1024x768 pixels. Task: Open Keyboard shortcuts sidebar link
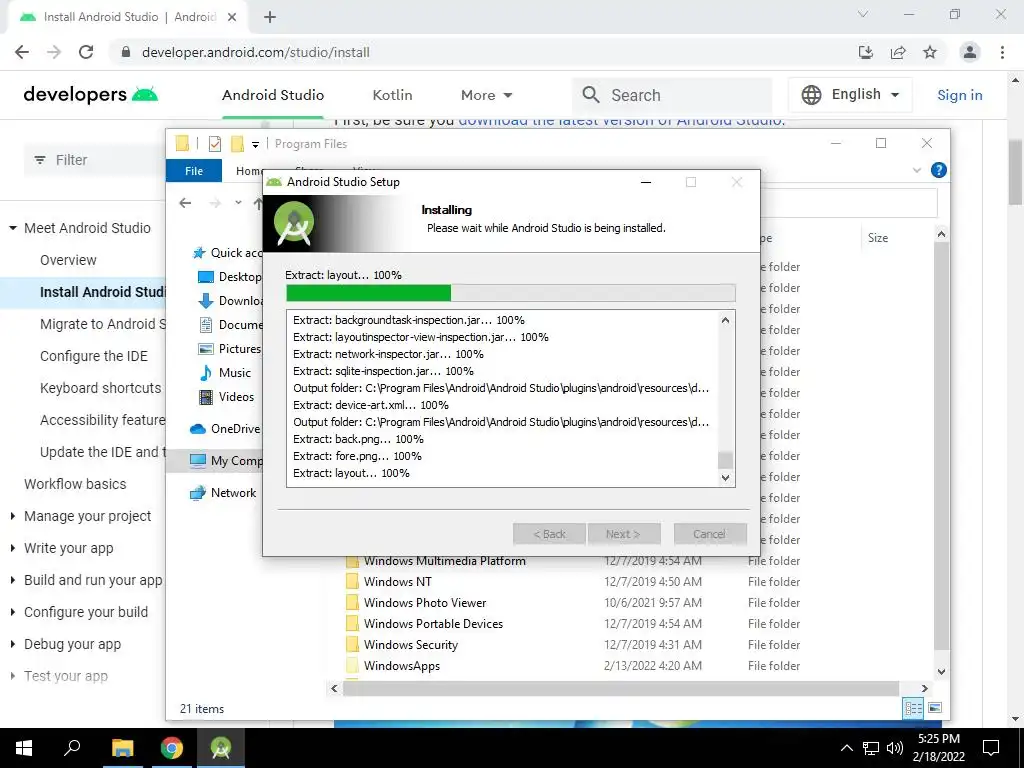(101, 389)
